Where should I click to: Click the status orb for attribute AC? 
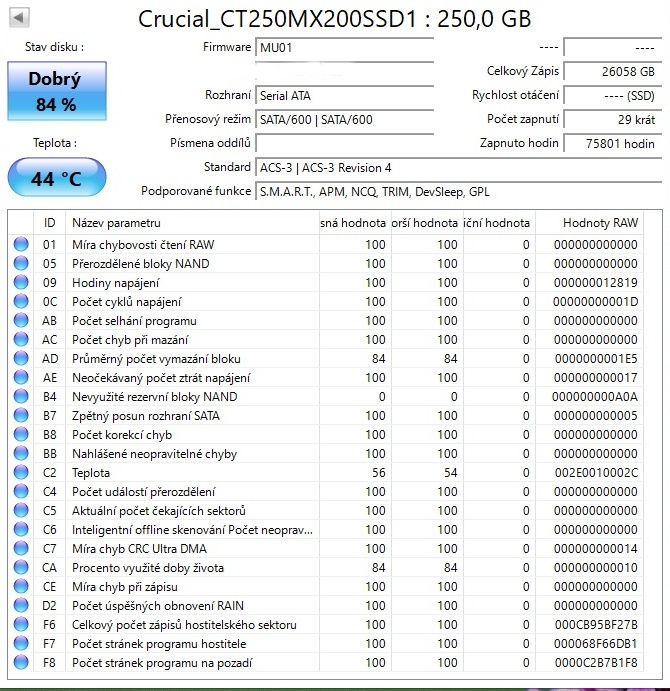click(21, 339)
